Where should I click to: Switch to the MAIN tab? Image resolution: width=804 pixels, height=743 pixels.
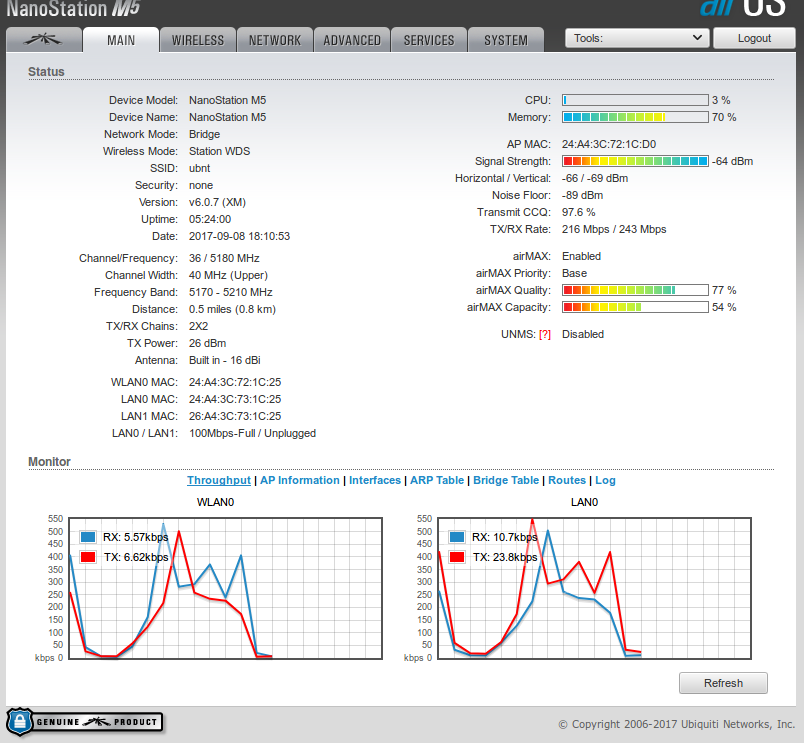click(121, 39)
